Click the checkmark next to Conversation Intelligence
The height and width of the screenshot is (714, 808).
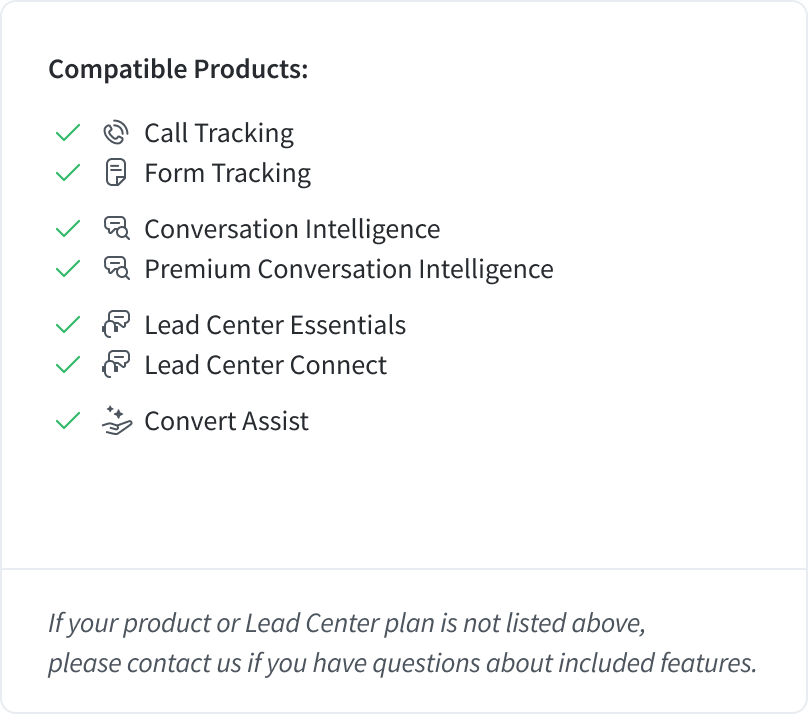click(x=68, y=228)
